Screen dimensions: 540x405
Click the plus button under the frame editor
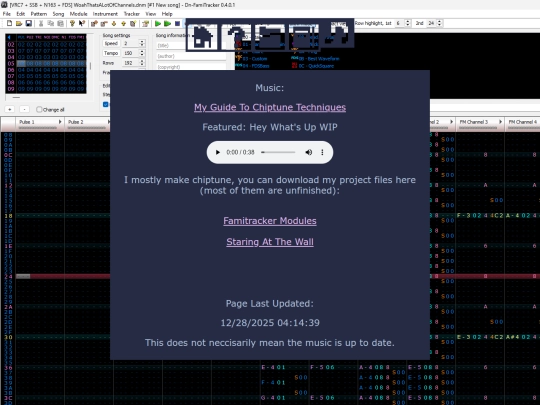[10, 109]
